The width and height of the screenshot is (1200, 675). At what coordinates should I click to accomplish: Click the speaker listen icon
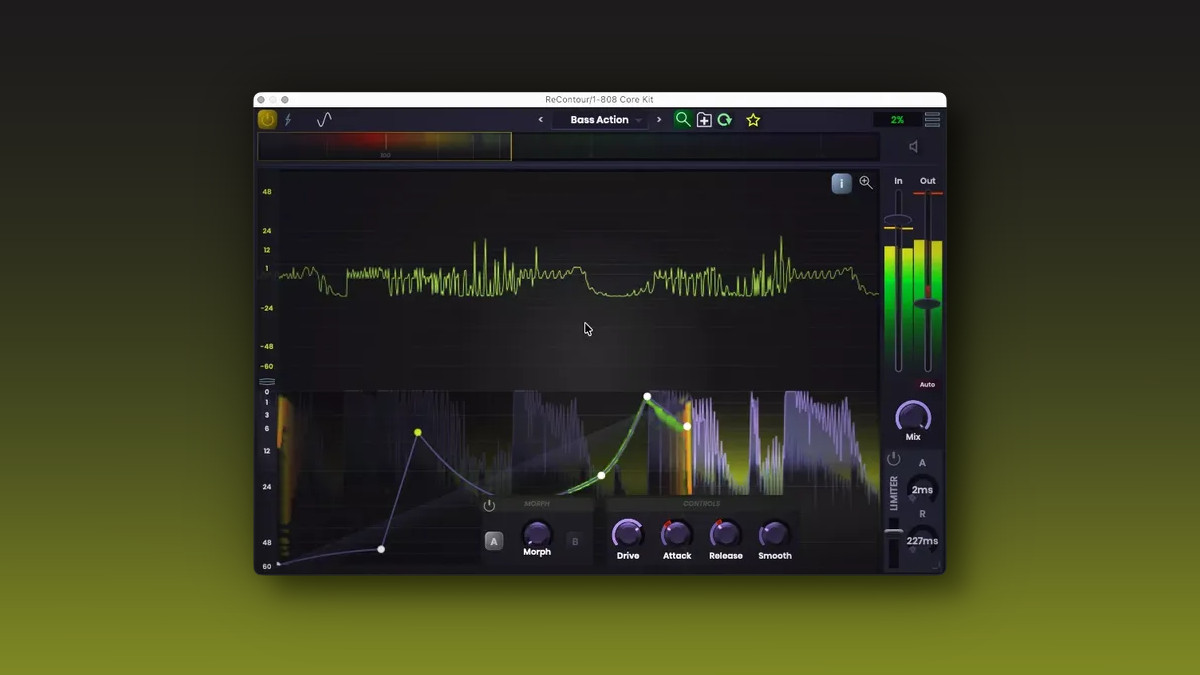[x=913, y=147]
